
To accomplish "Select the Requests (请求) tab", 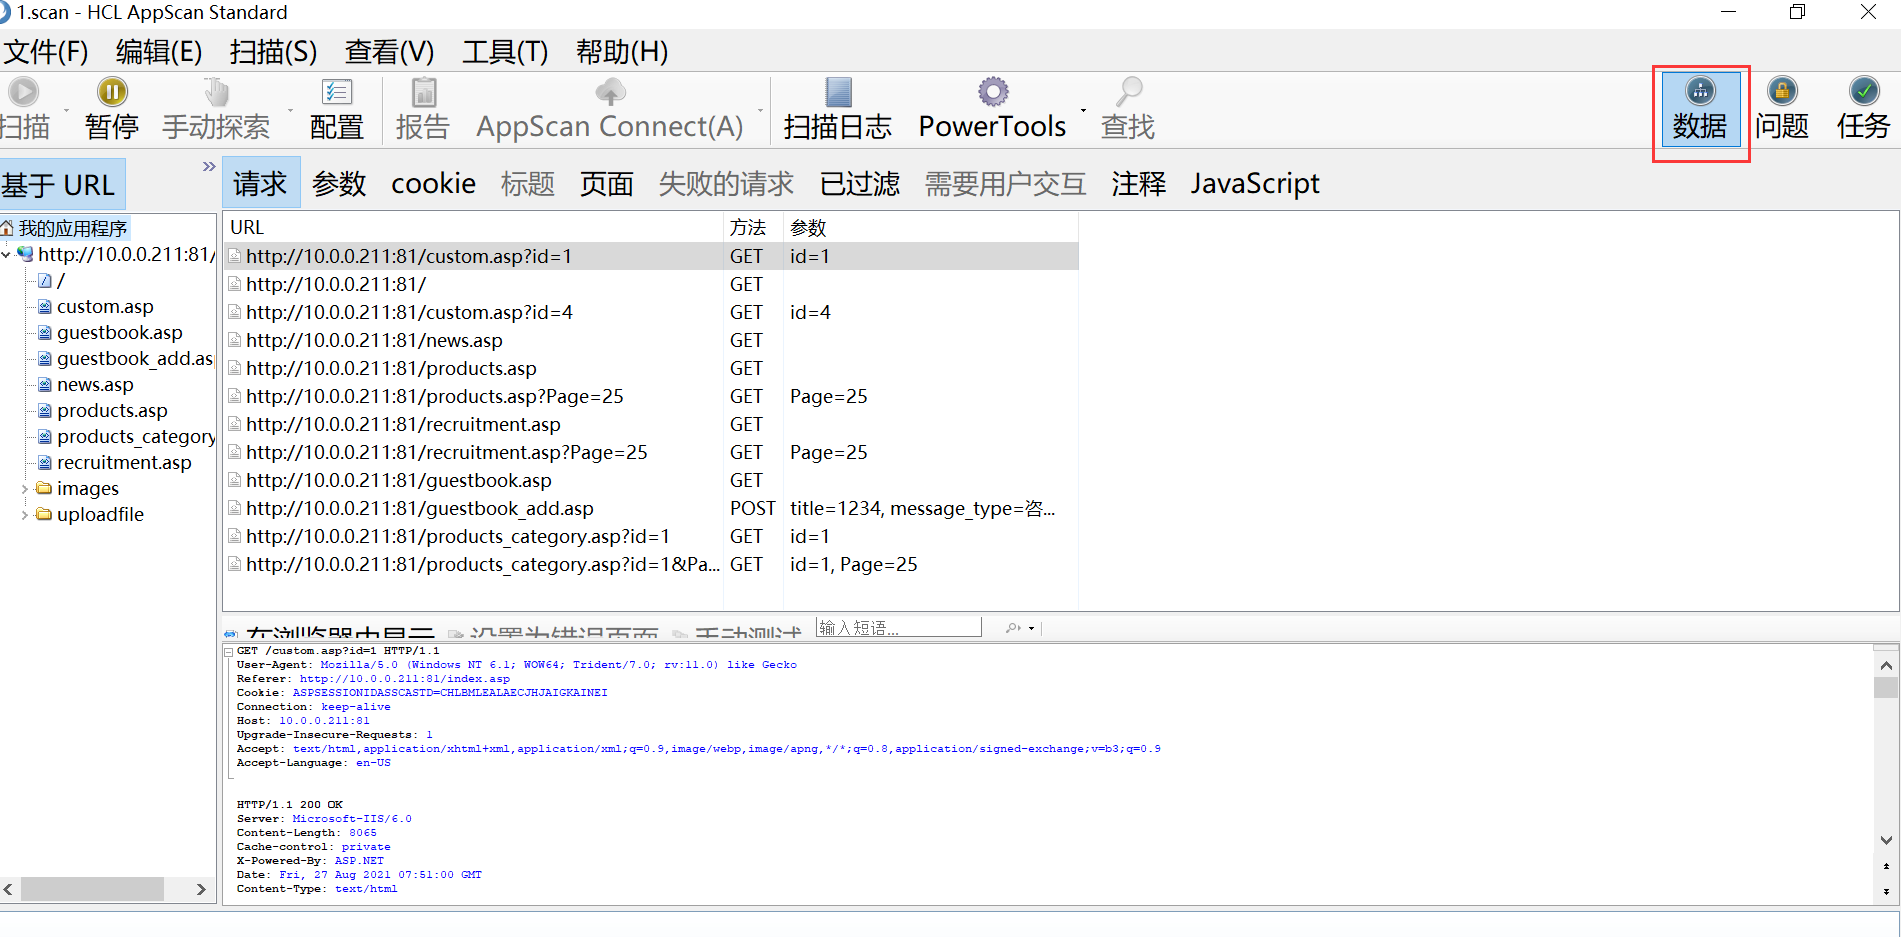I will point(260,183).
